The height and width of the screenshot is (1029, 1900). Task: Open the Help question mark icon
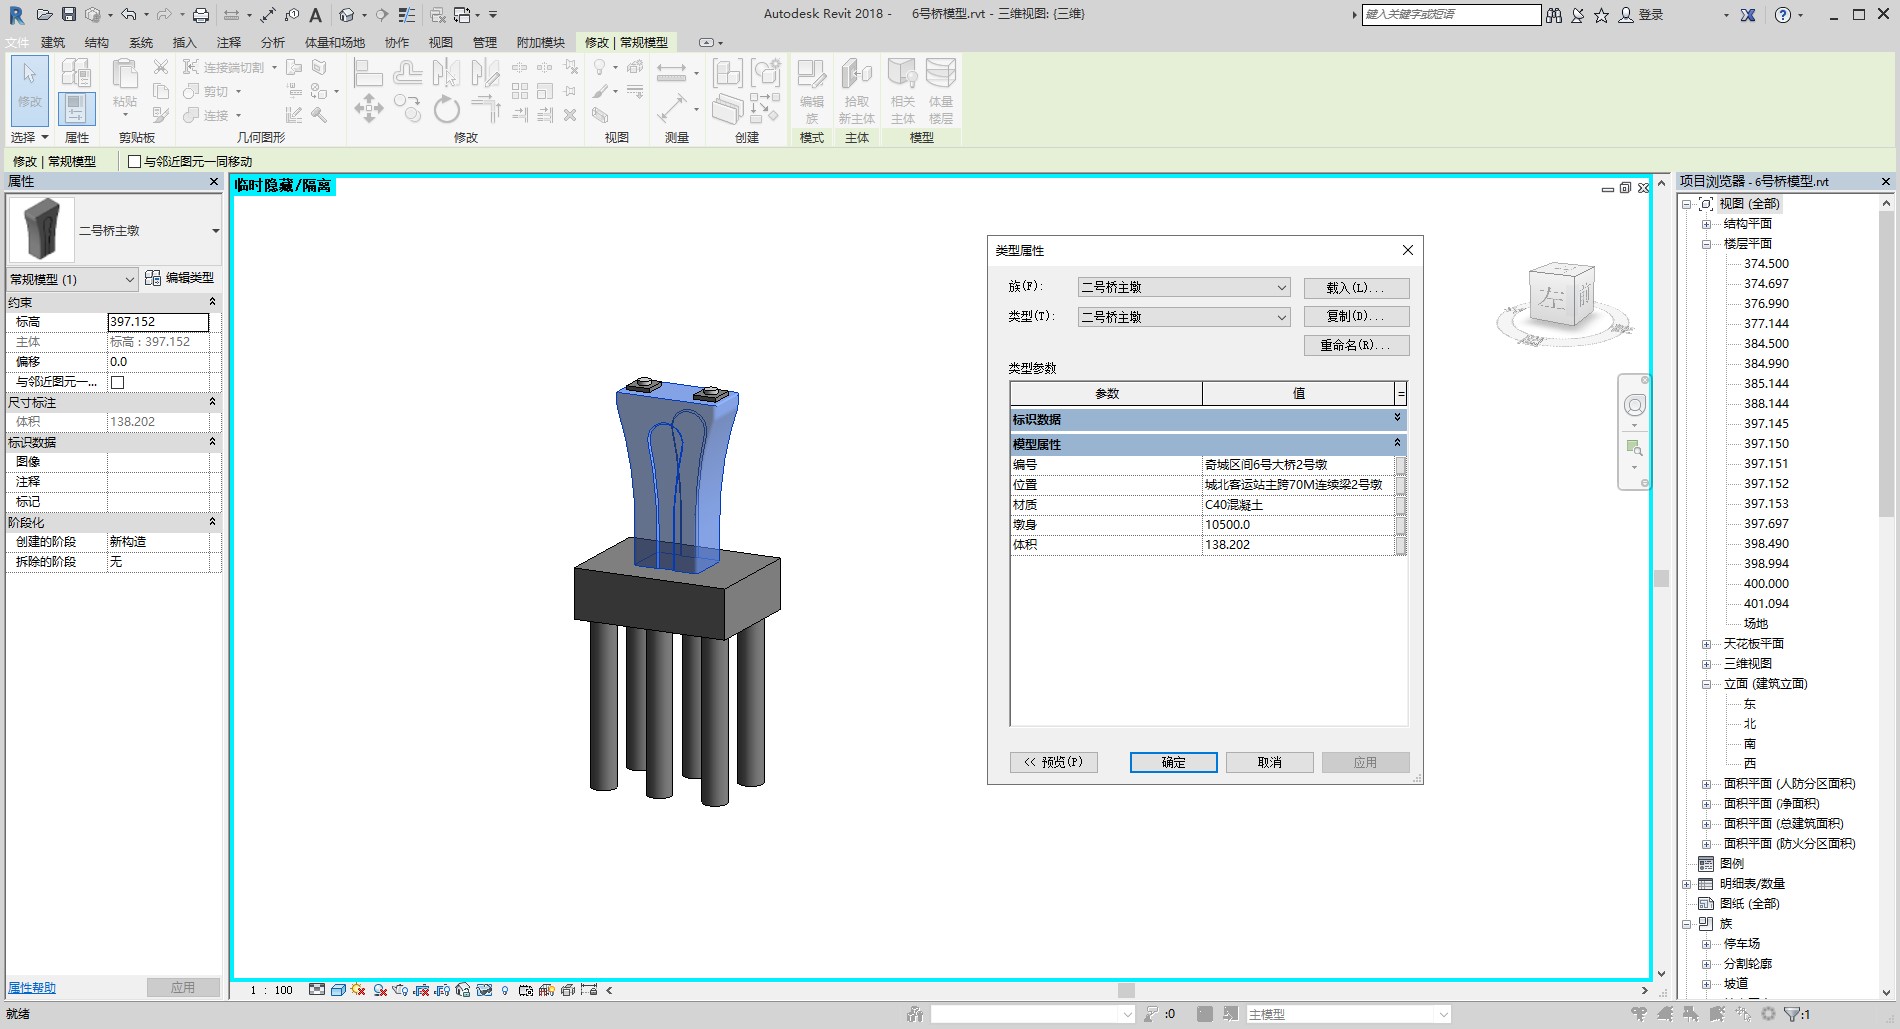click(x=1783, y=15)
